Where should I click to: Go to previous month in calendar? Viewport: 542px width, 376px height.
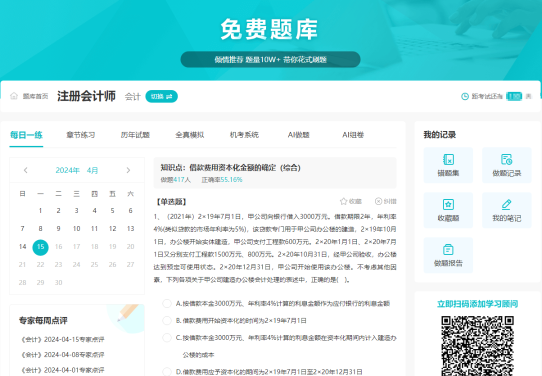[x=26, y=170]
